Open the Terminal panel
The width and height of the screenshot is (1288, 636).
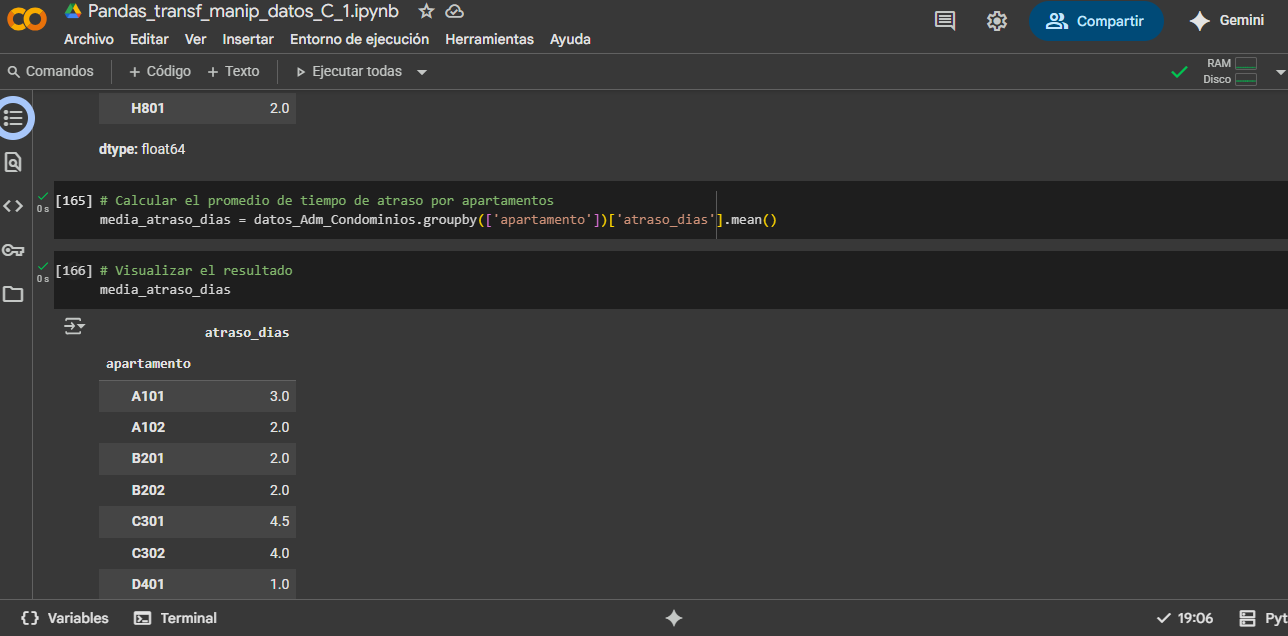click(x=175, y=618)
